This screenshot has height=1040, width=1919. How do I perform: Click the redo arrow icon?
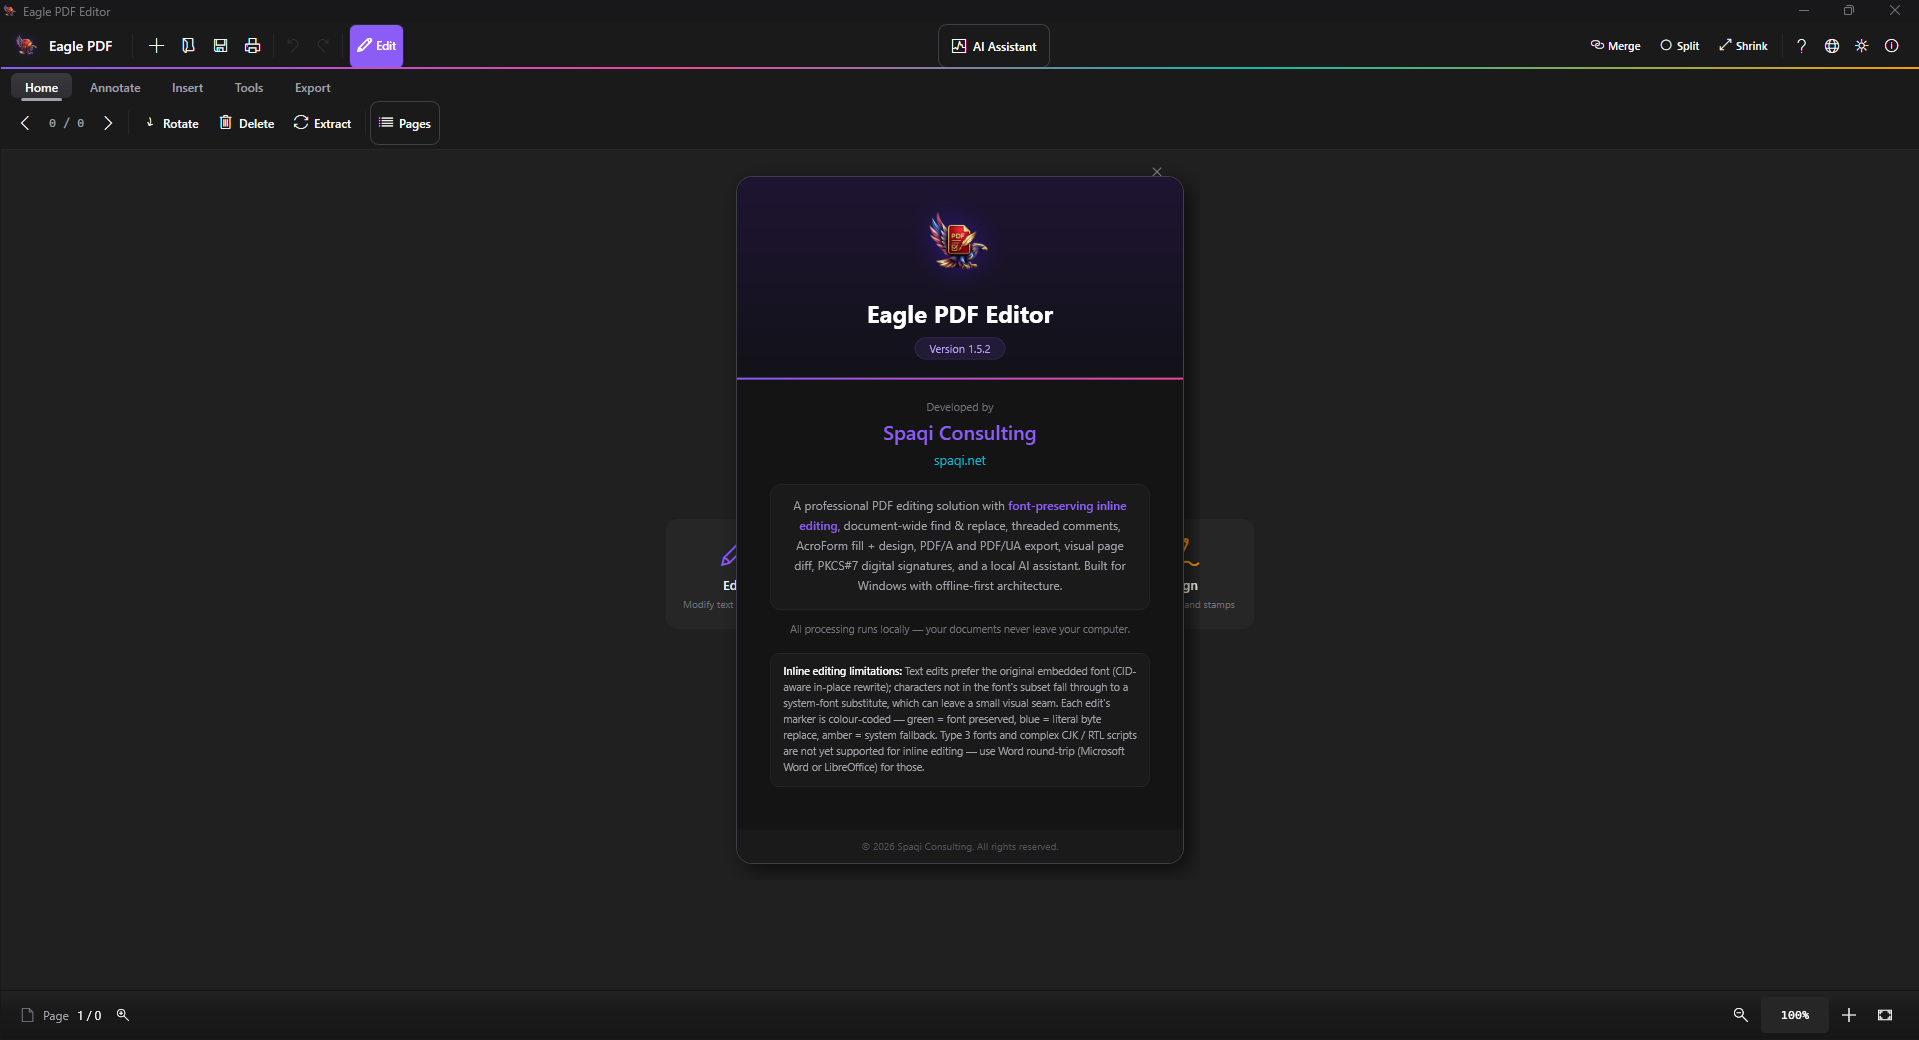point(324,46)
